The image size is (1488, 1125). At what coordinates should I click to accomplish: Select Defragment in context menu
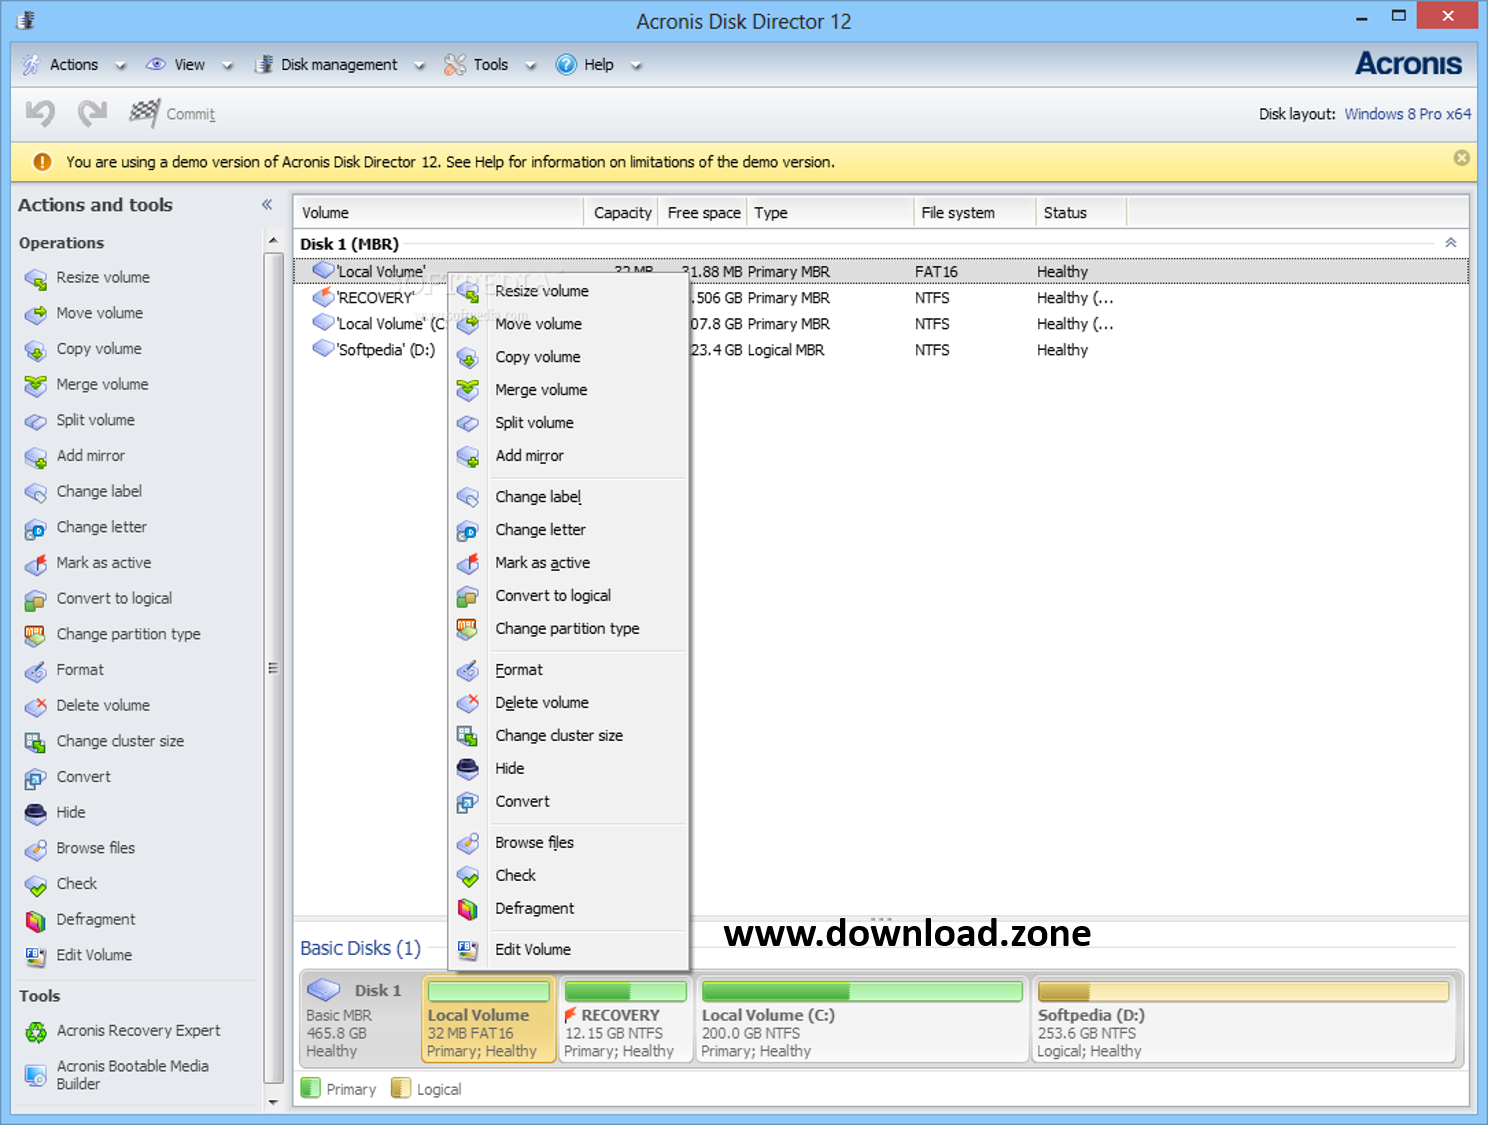[568, 909]
